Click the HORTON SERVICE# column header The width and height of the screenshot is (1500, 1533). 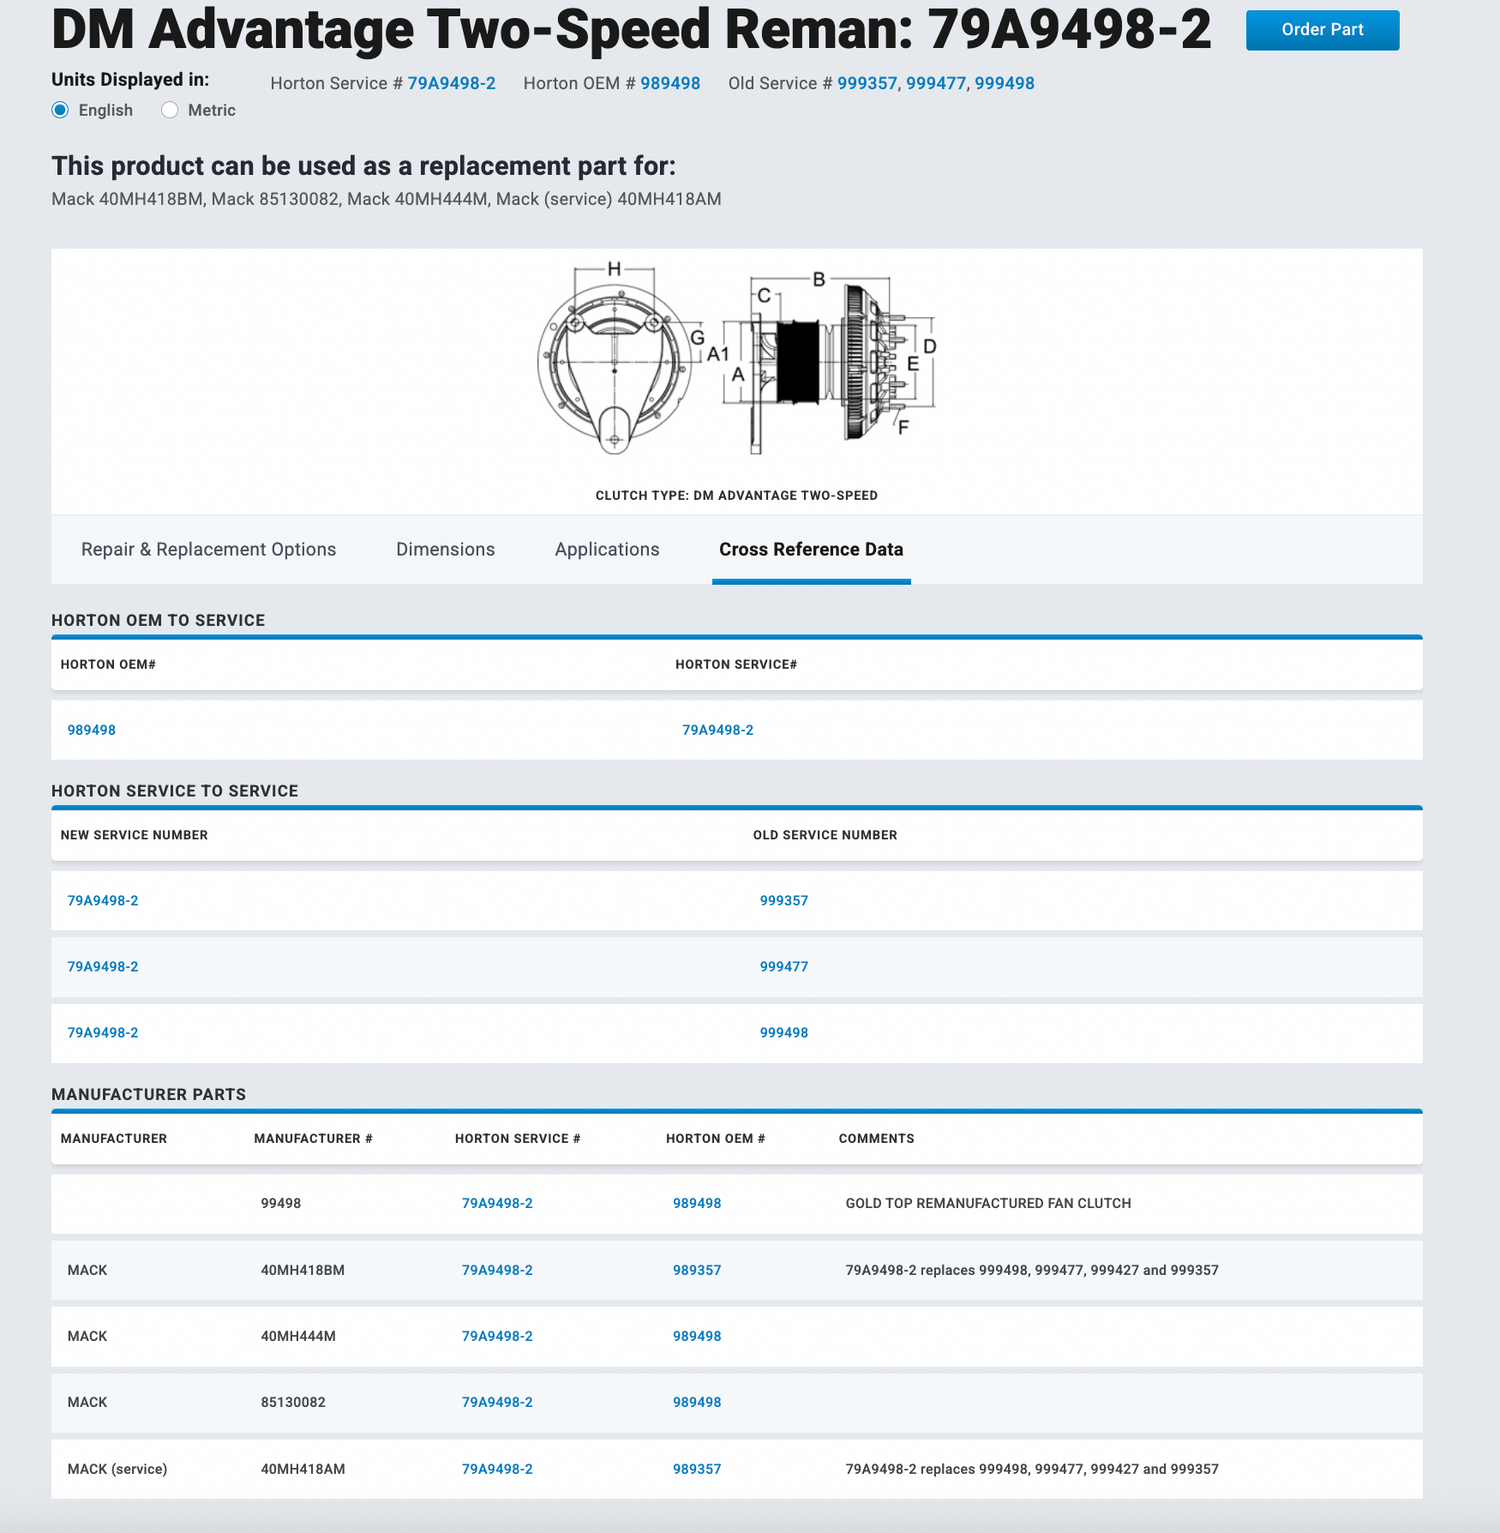[736, 664]
